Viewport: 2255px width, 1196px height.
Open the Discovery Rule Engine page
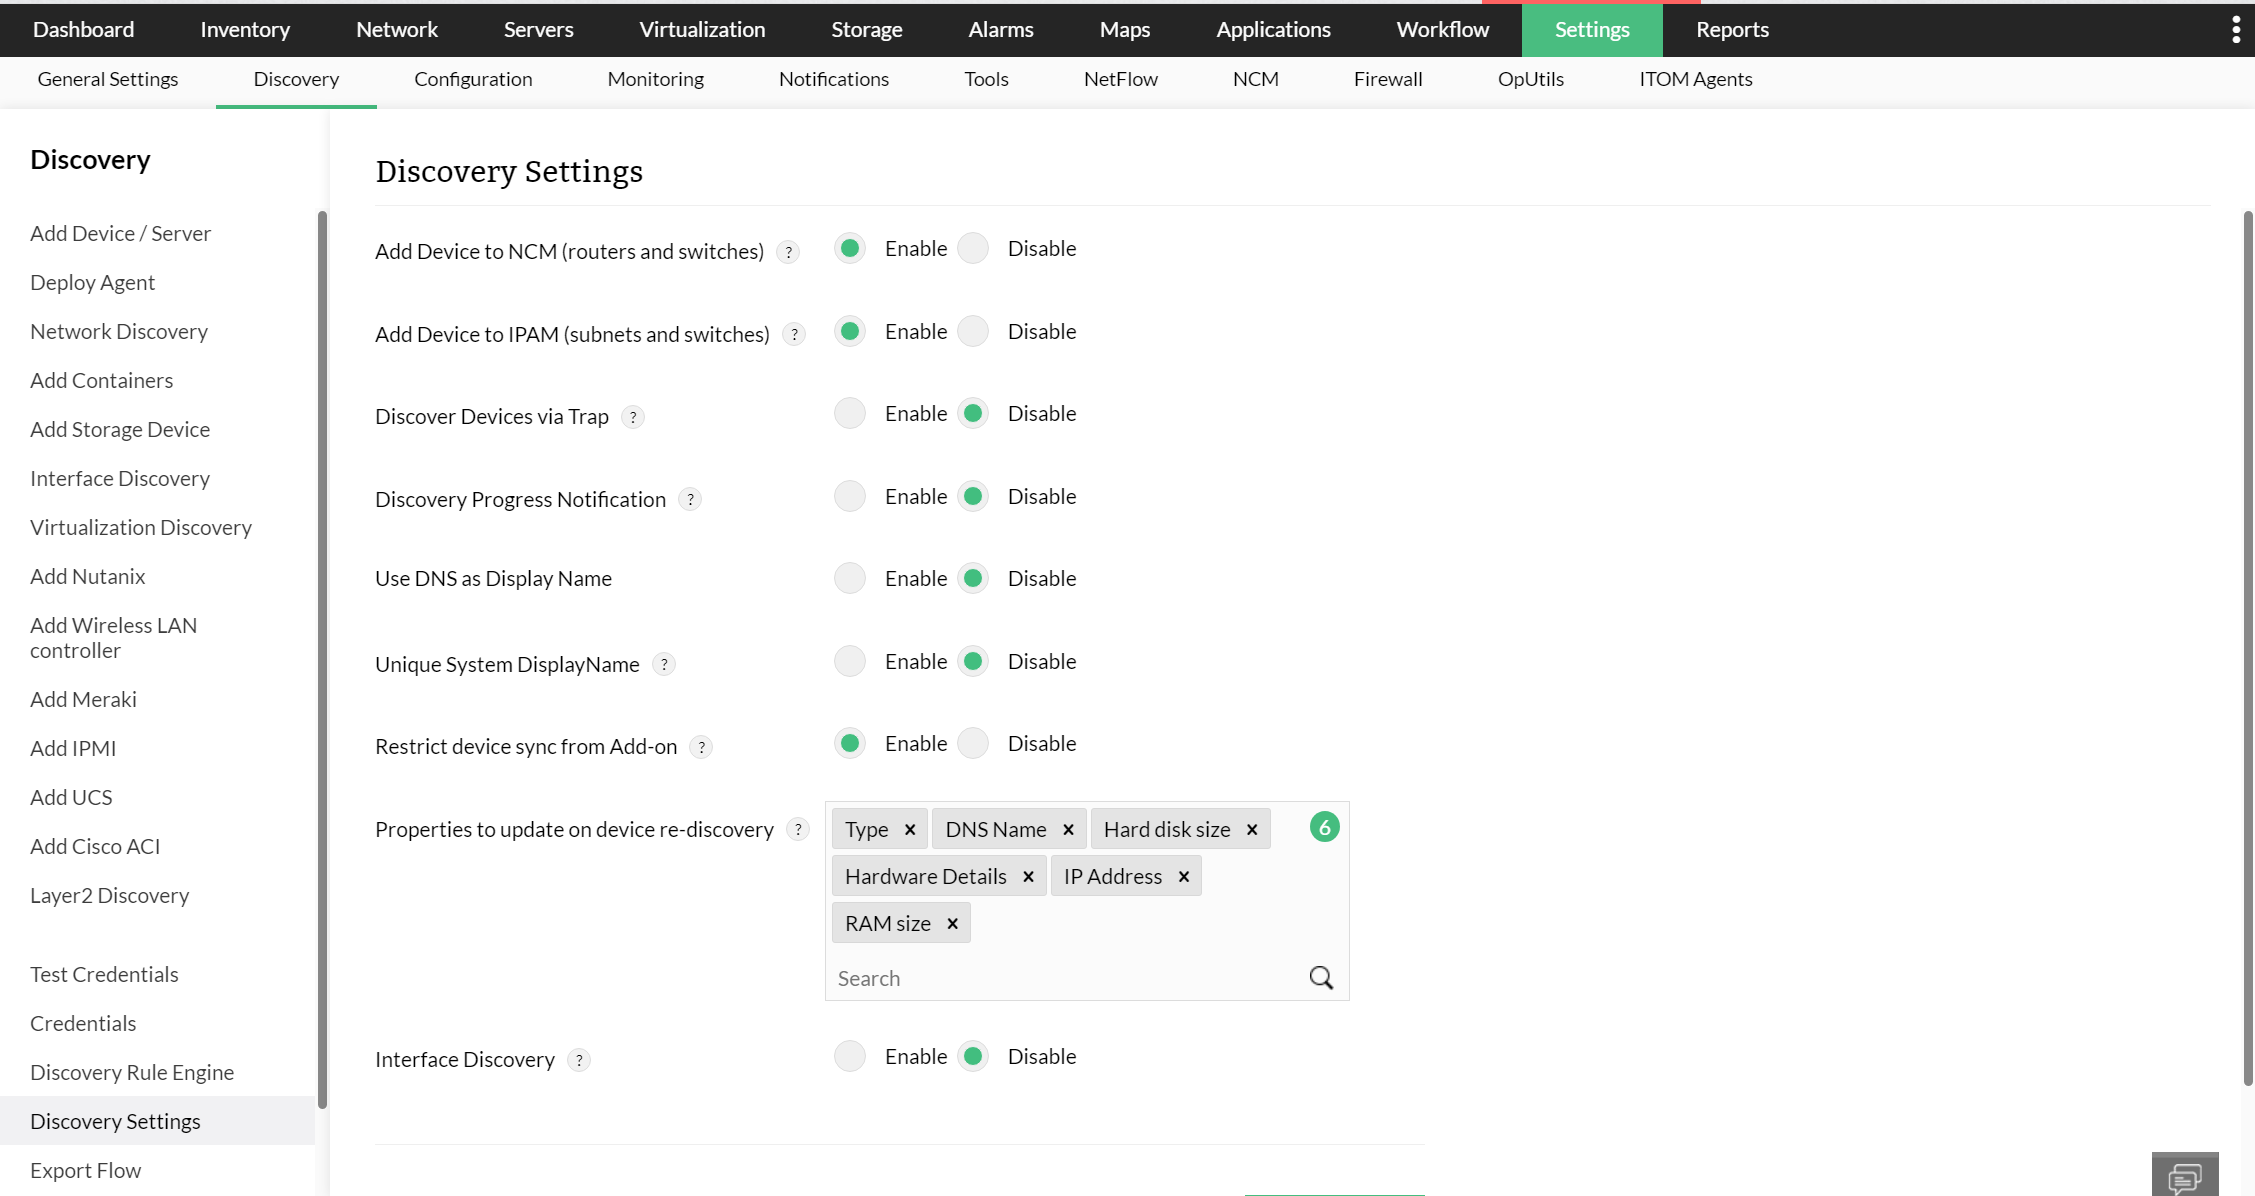[x=132, y=1072]
